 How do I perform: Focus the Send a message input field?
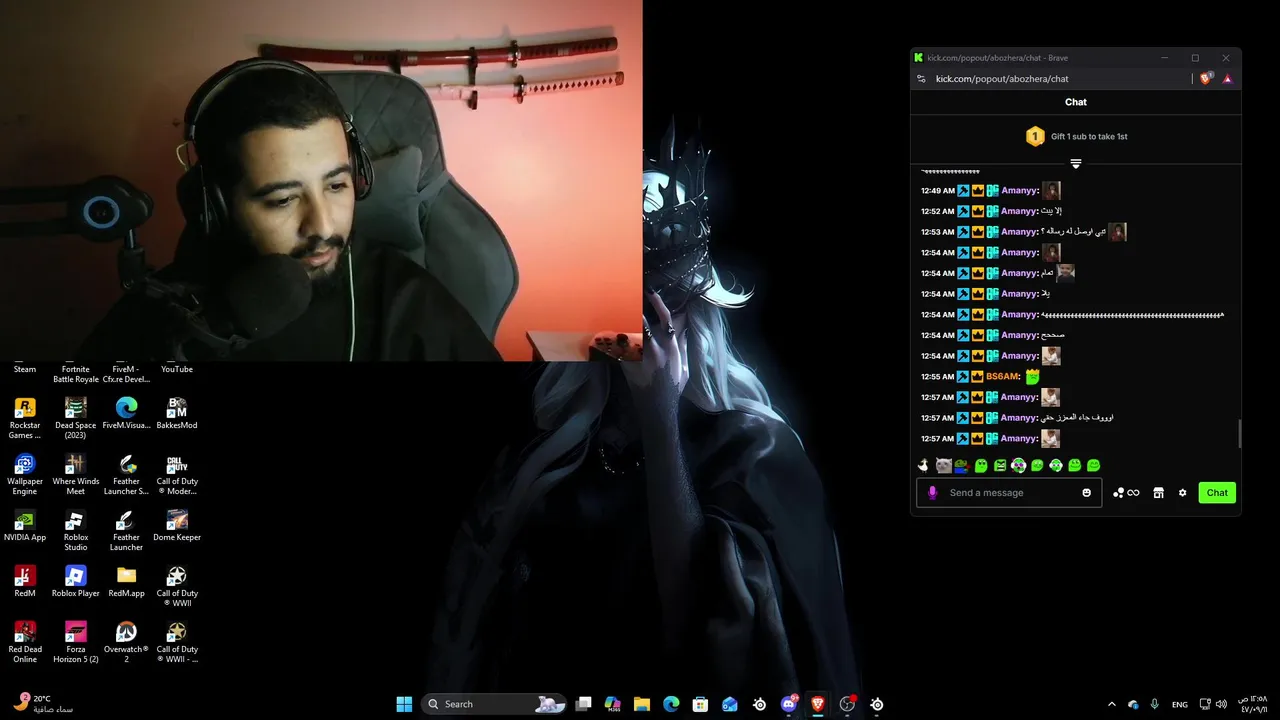[1009, 493]
